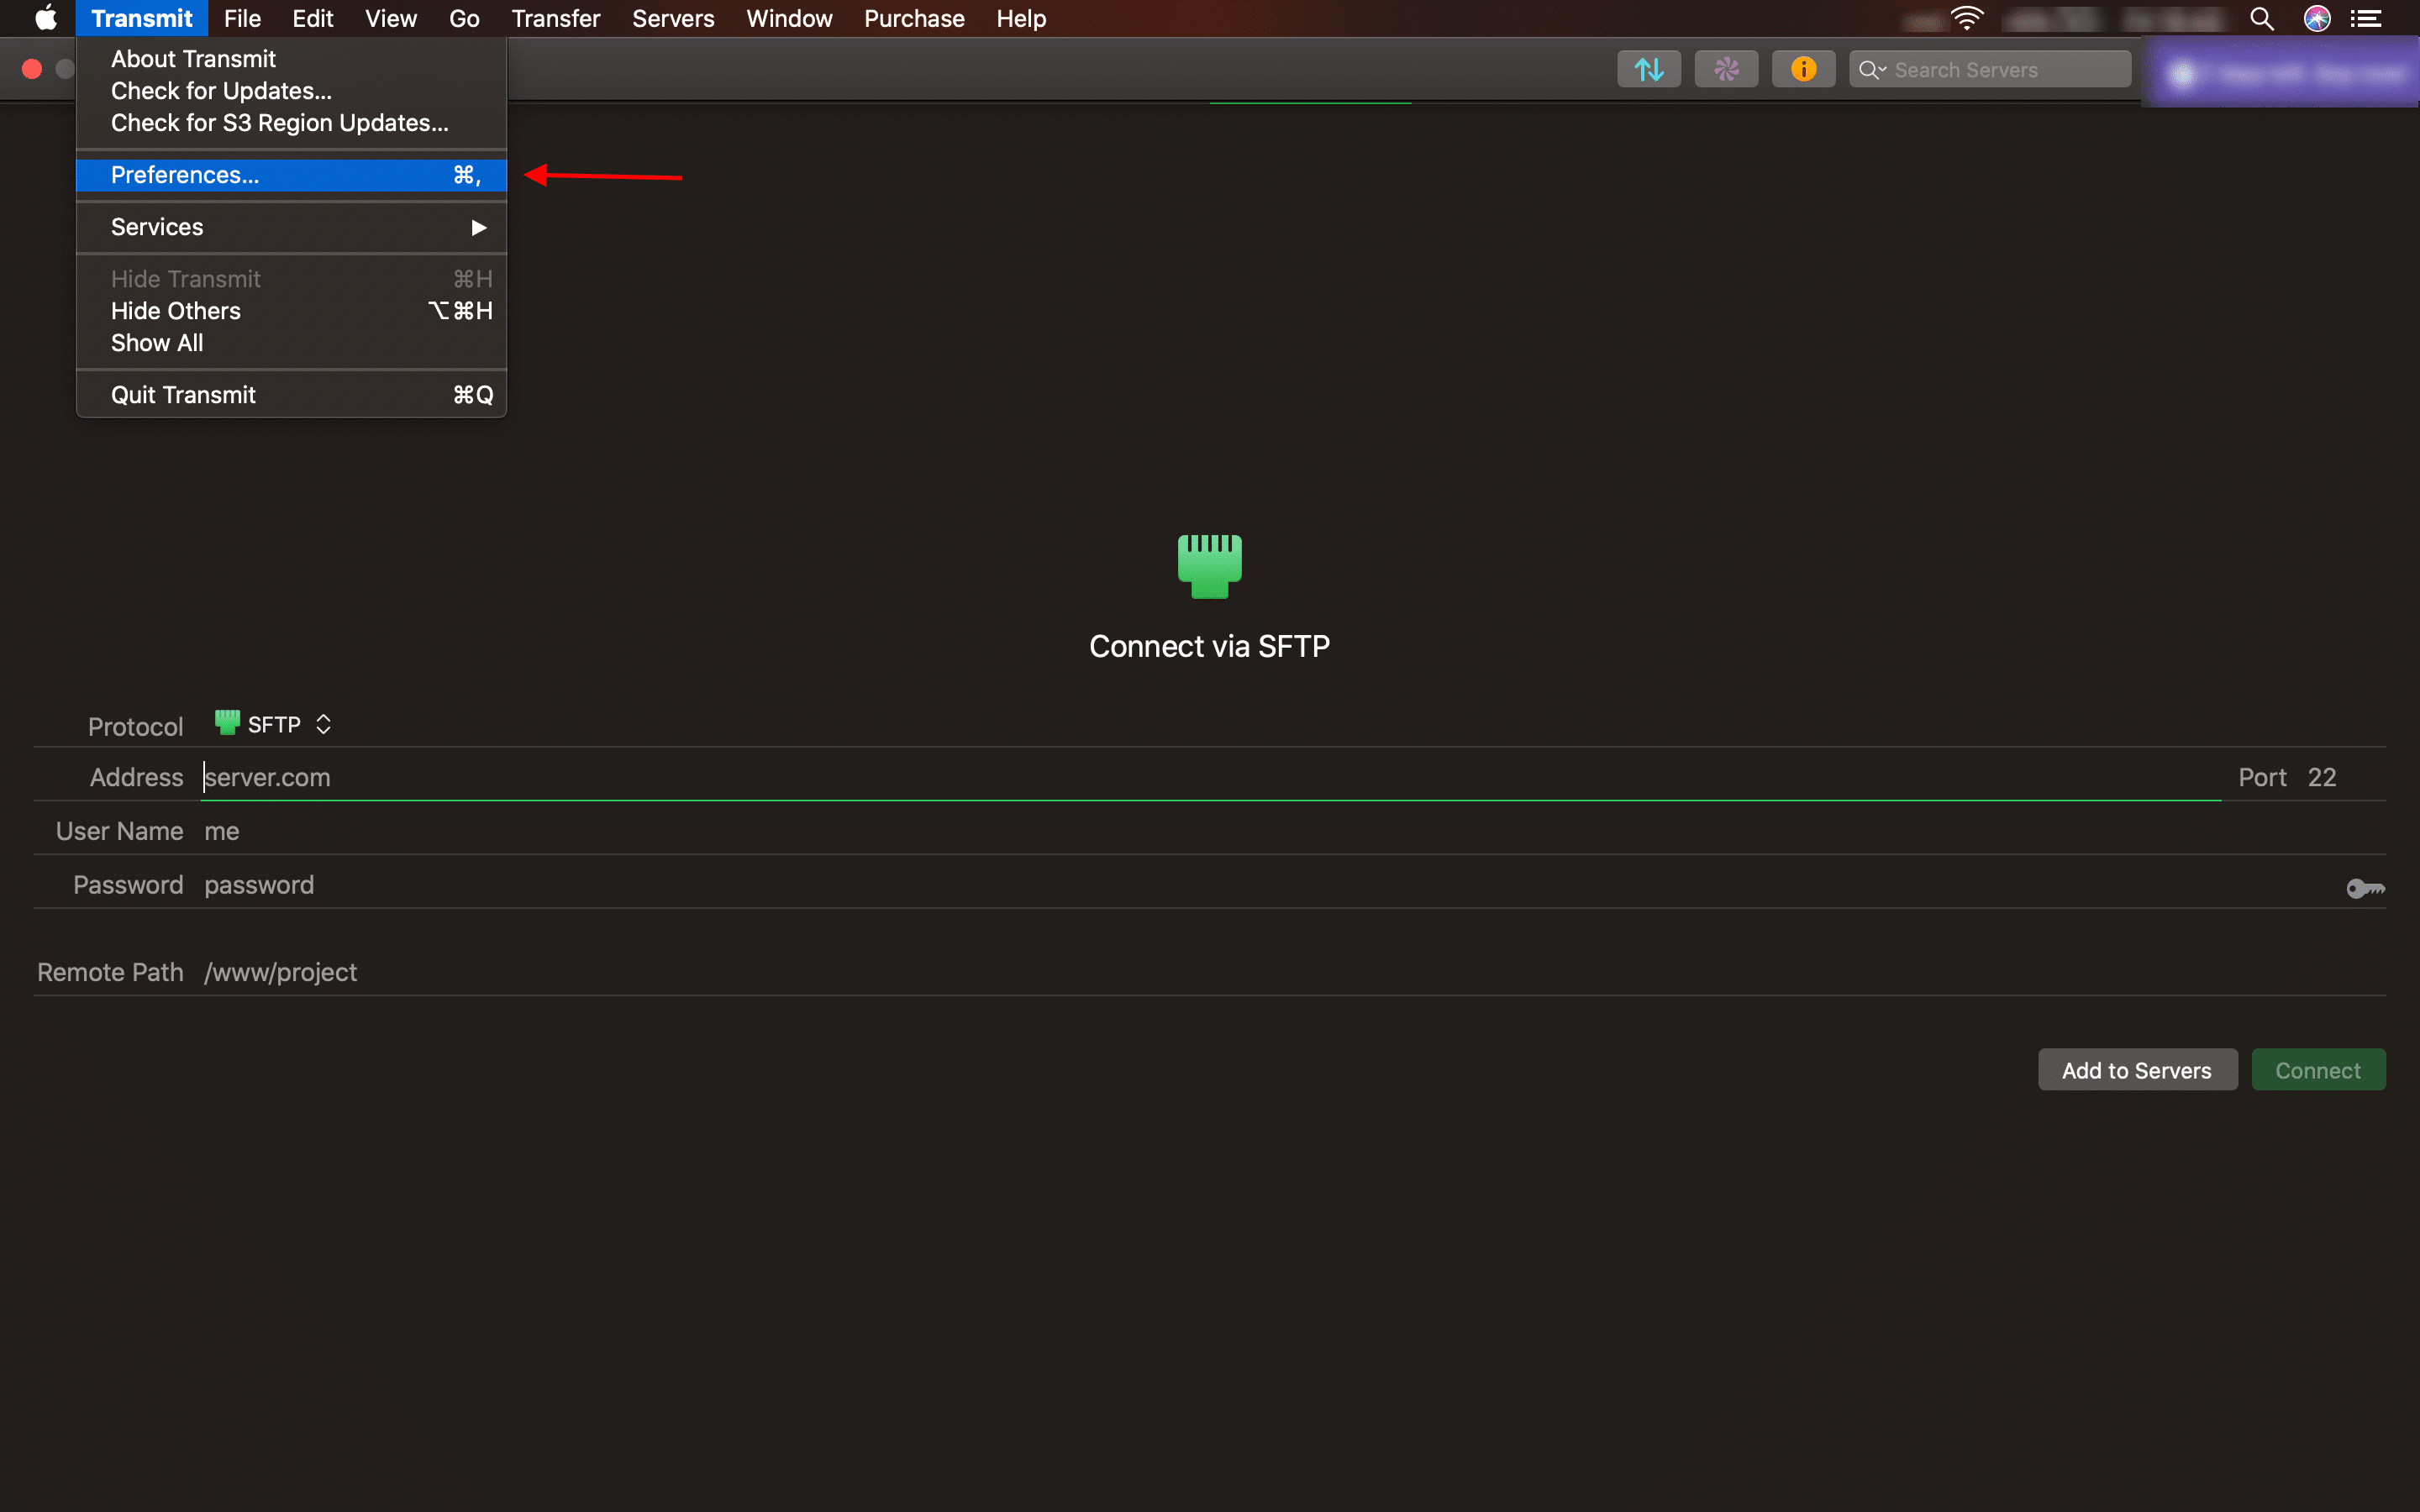2420x1512 pixels.
Task: Focus the Address server.com field
Action: click(1211, 777)
